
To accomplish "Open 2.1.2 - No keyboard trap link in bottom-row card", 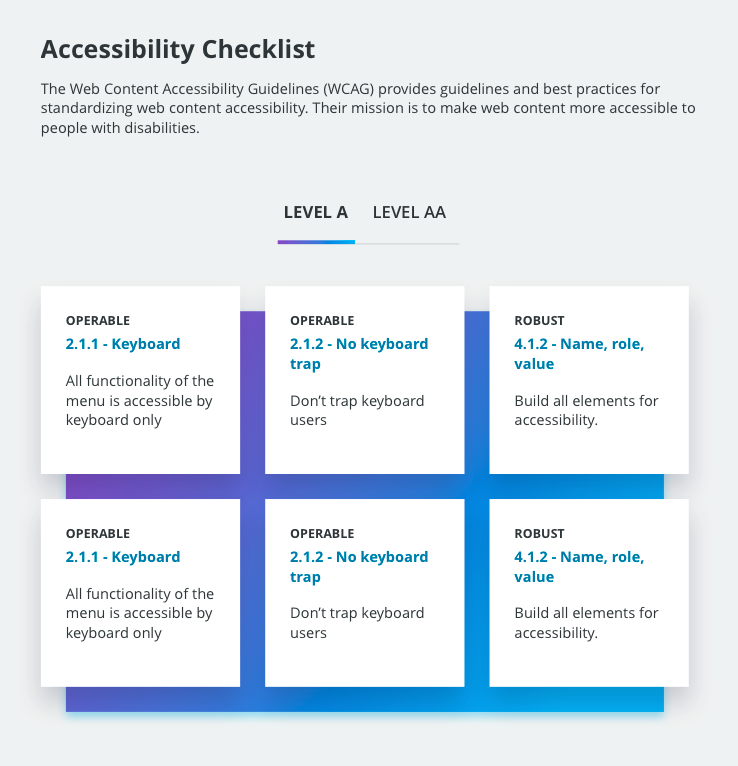I will coord(359,567).
